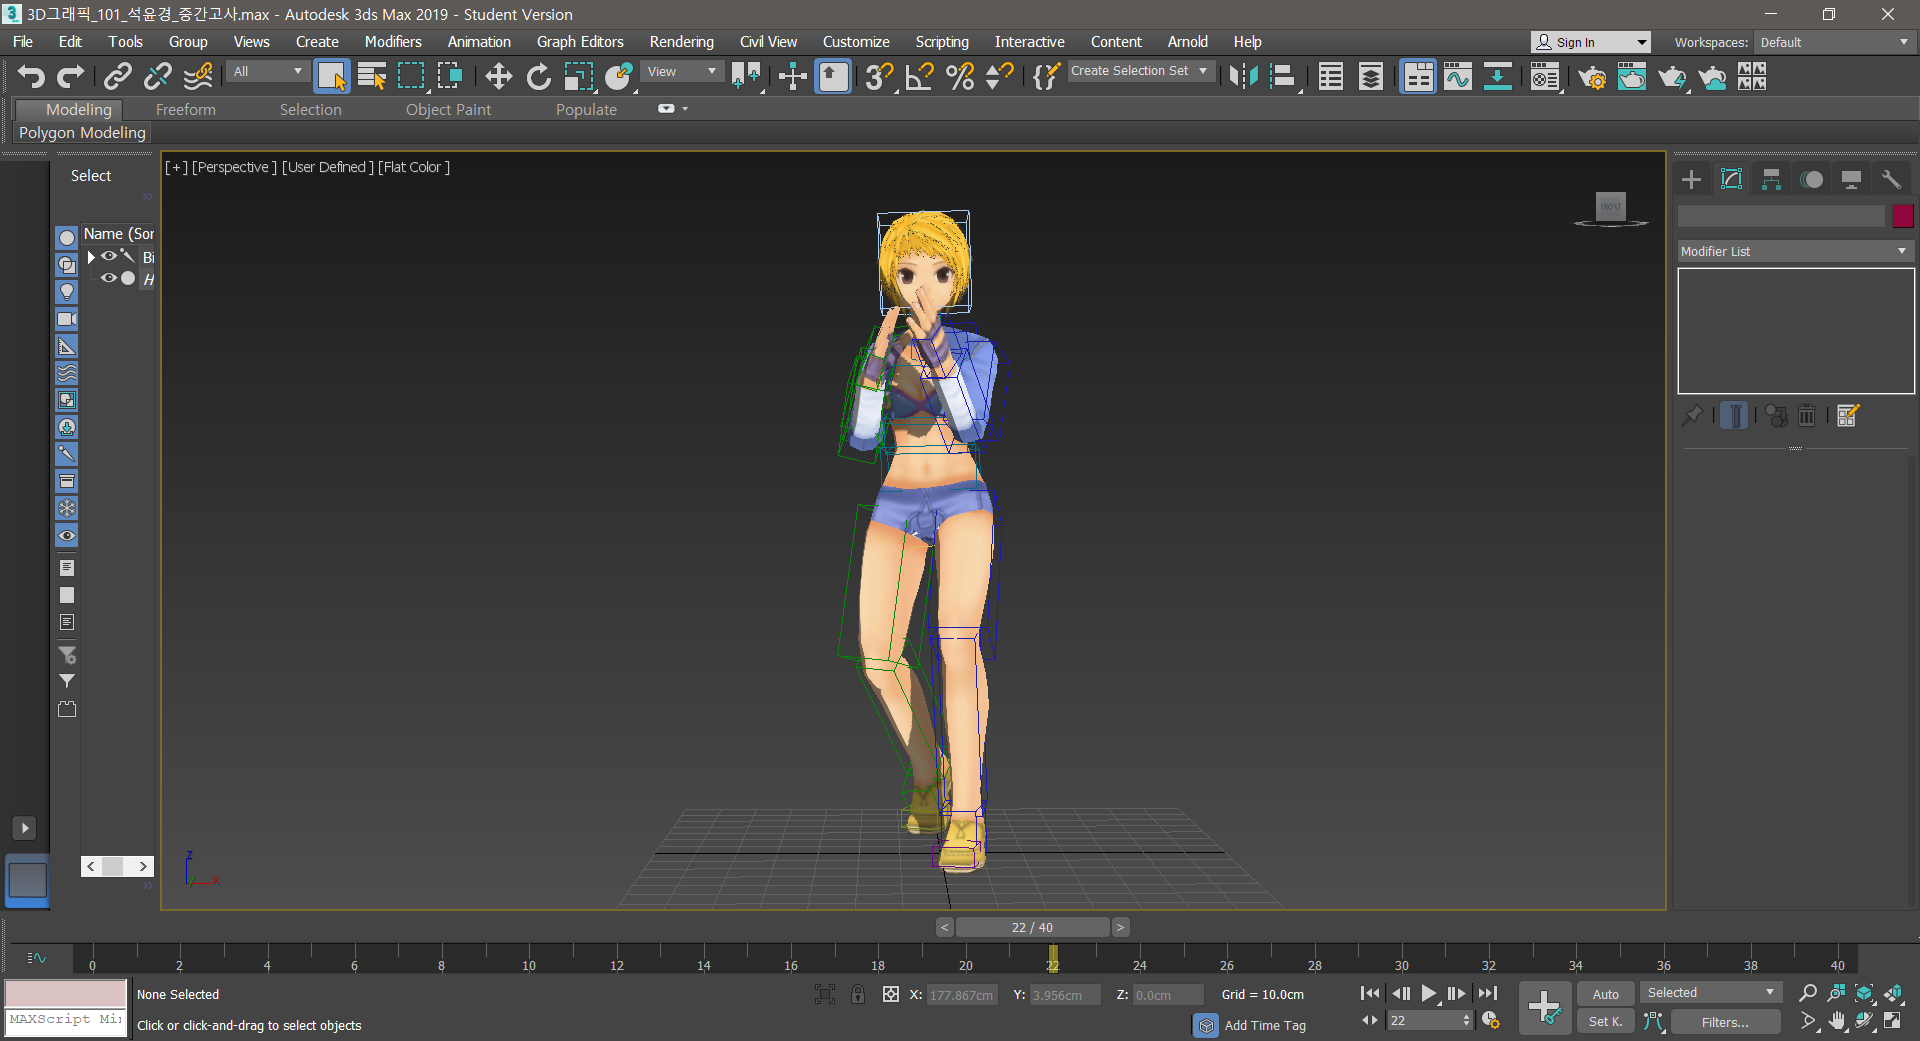Toggle the Scene Explorer
This screenshot has height=1041, width=1920.
1330,77
